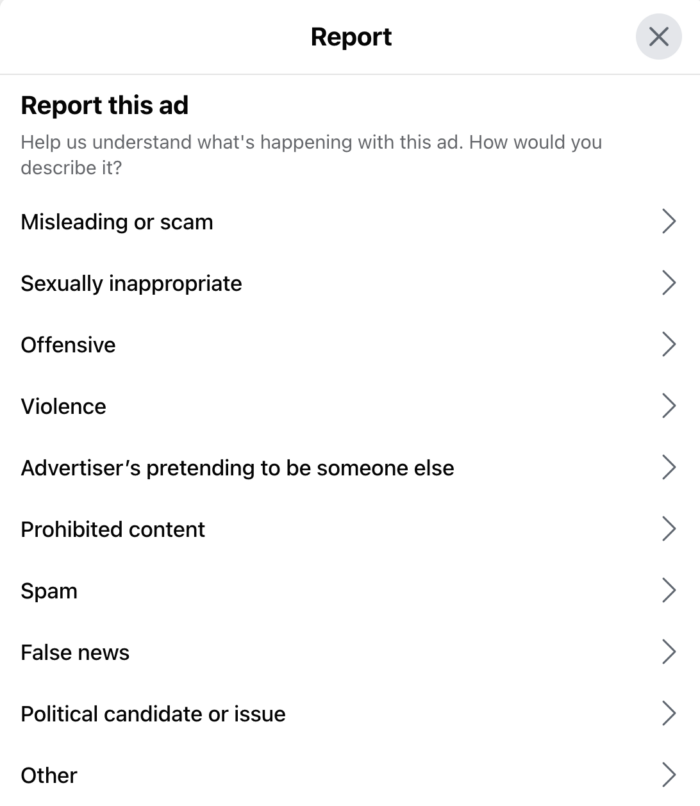
Task: Close the Report dialog with X
Action: coord(658,38)
